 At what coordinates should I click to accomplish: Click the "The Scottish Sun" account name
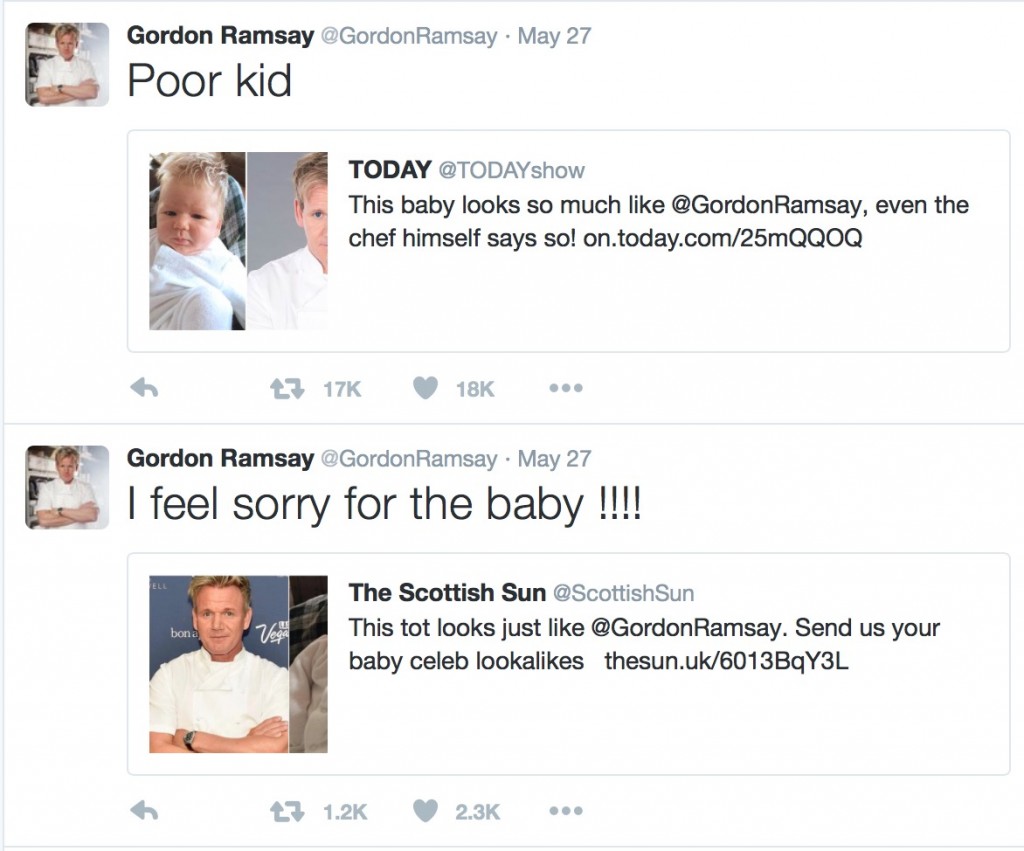pyautogui.click(x=447, y=593)
